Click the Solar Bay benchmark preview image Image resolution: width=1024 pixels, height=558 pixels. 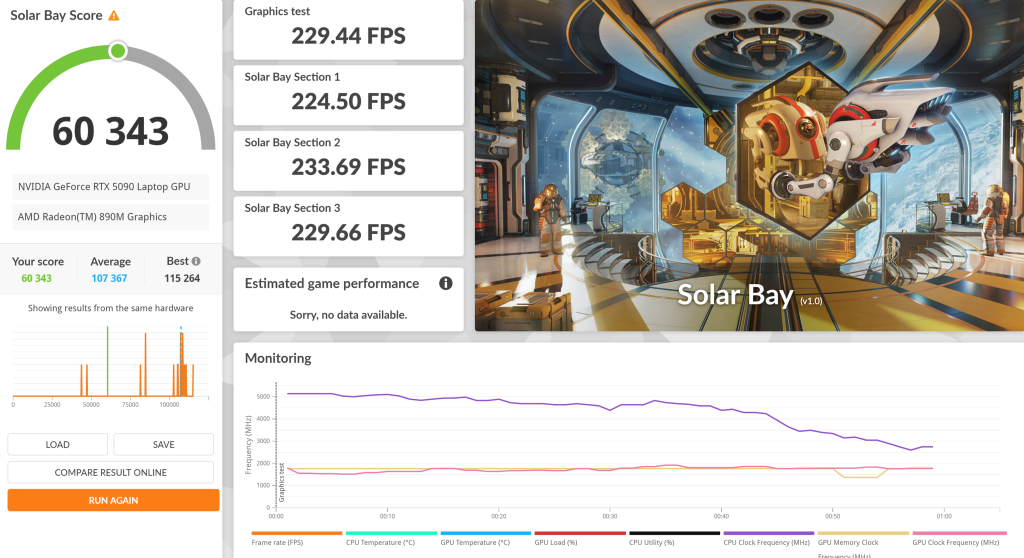(x=749, y=165)
